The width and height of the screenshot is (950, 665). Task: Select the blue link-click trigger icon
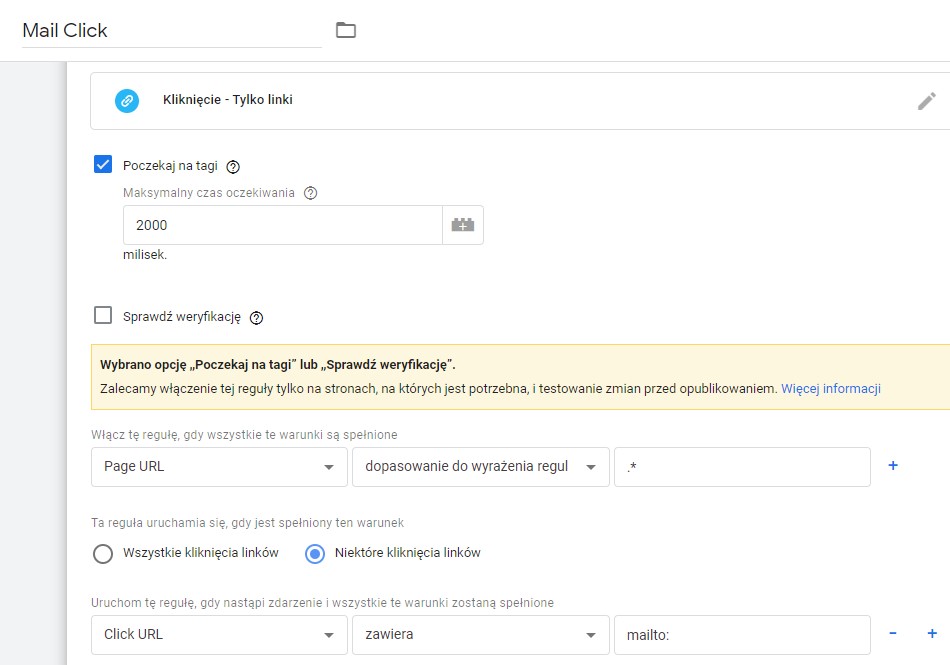click(x=126, y=100)
